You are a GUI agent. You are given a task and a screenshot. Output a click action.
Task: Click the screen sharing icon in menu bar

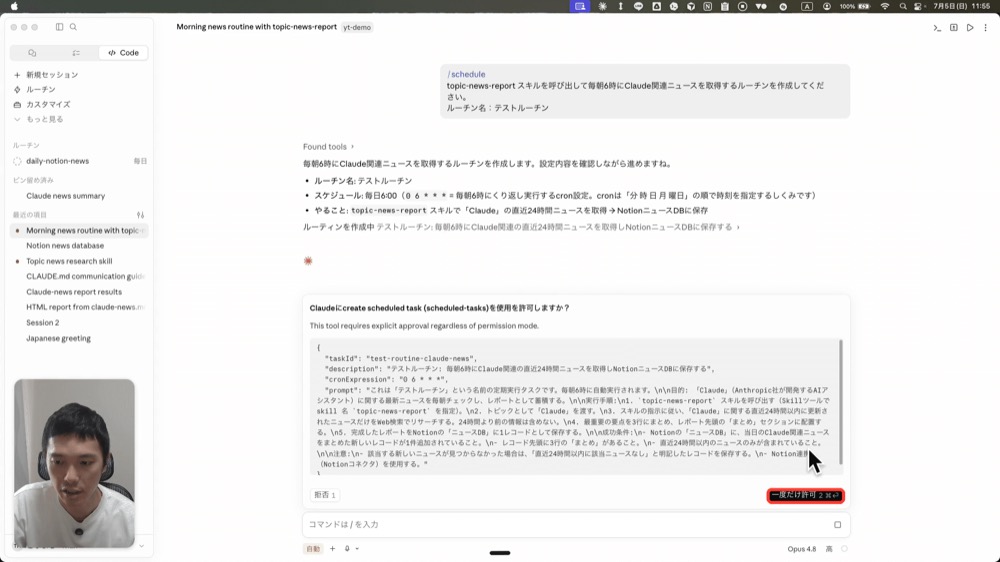580,6
